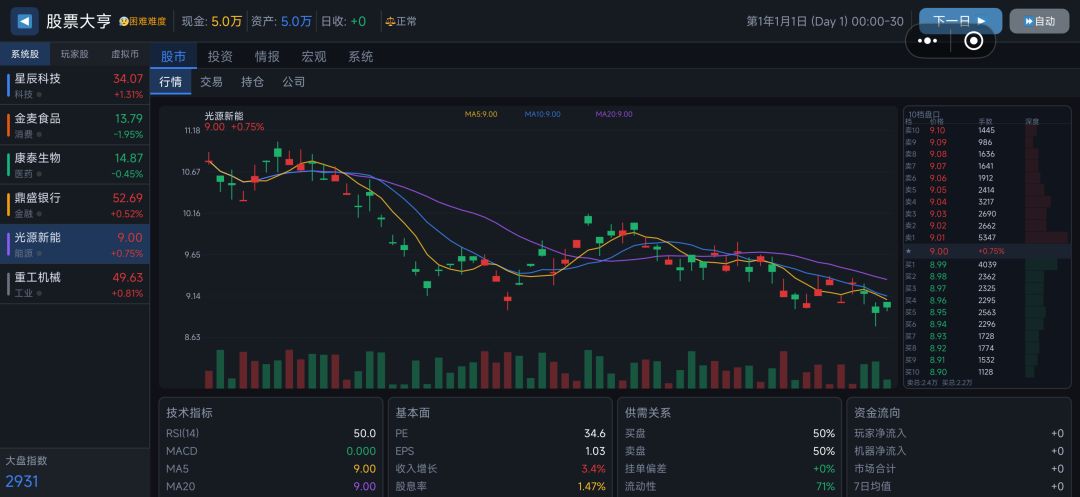Select 星辰科技 in the stock list
This screenshot has width=1080, height=497.
(x=74, y=85)
